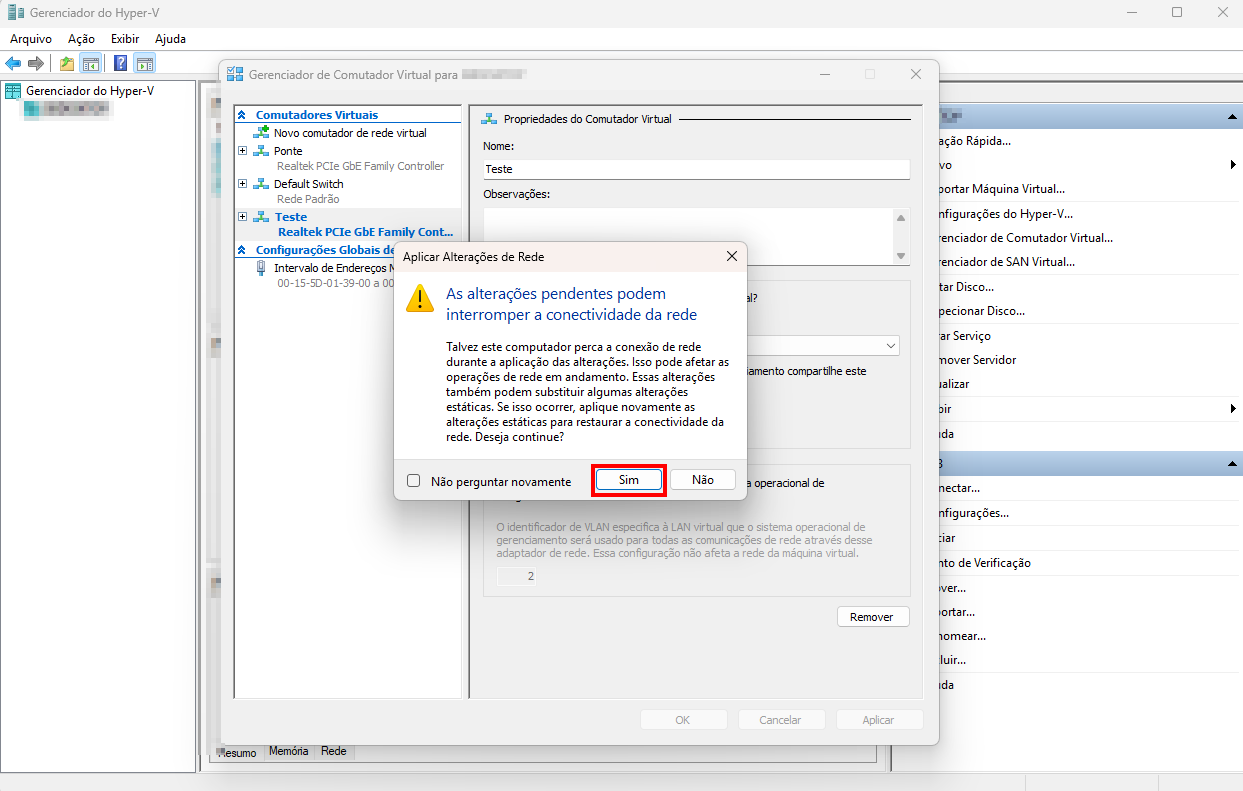Open the Ação menu

pyautogui.click(x=81, y=39)
